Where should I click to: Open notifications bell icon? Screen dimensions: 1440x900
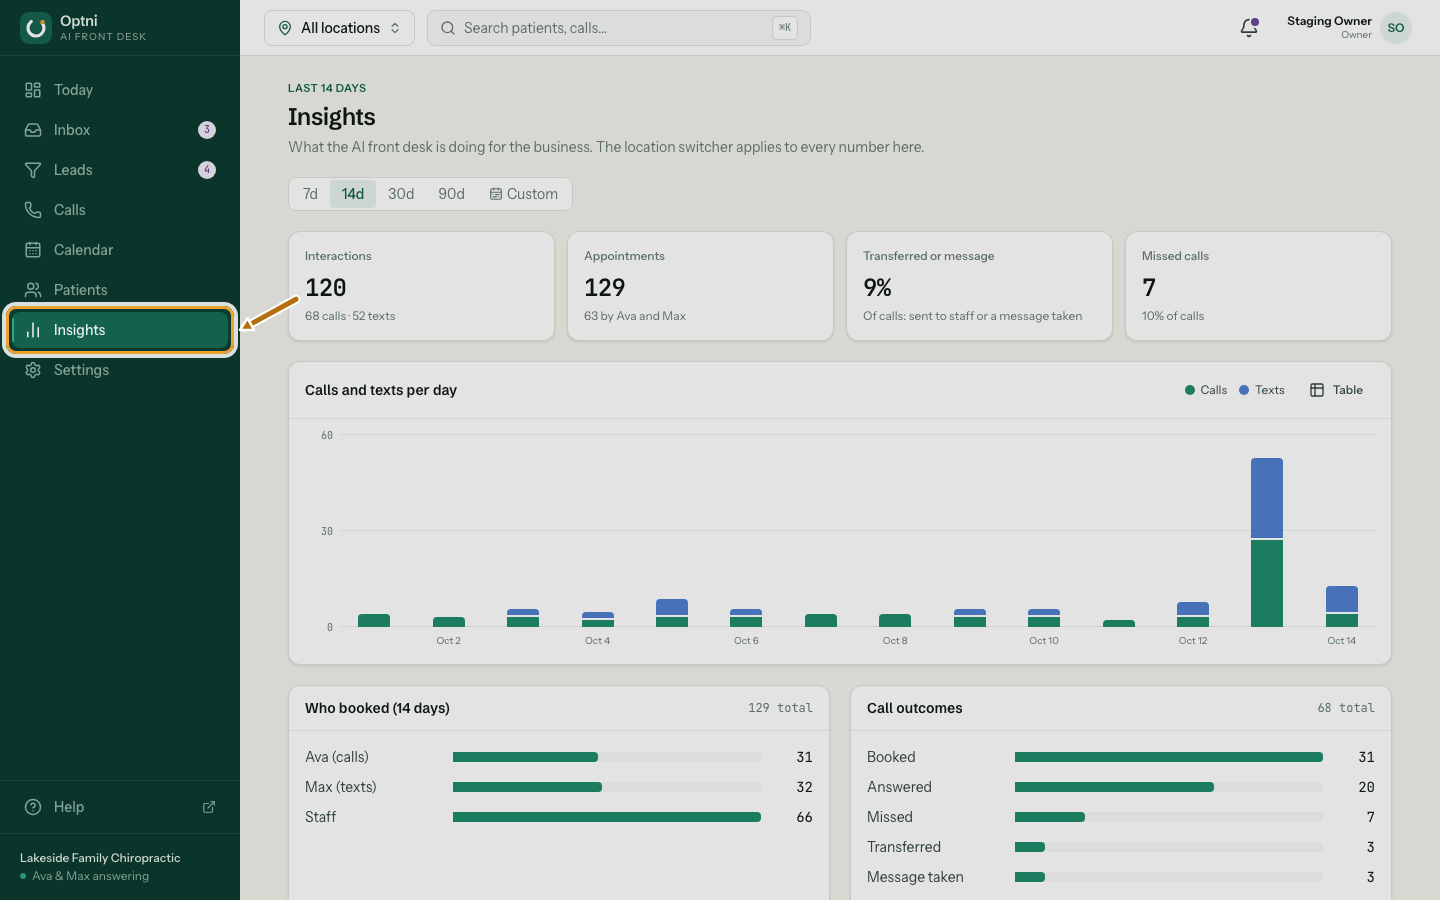(x=1249, y=28)
